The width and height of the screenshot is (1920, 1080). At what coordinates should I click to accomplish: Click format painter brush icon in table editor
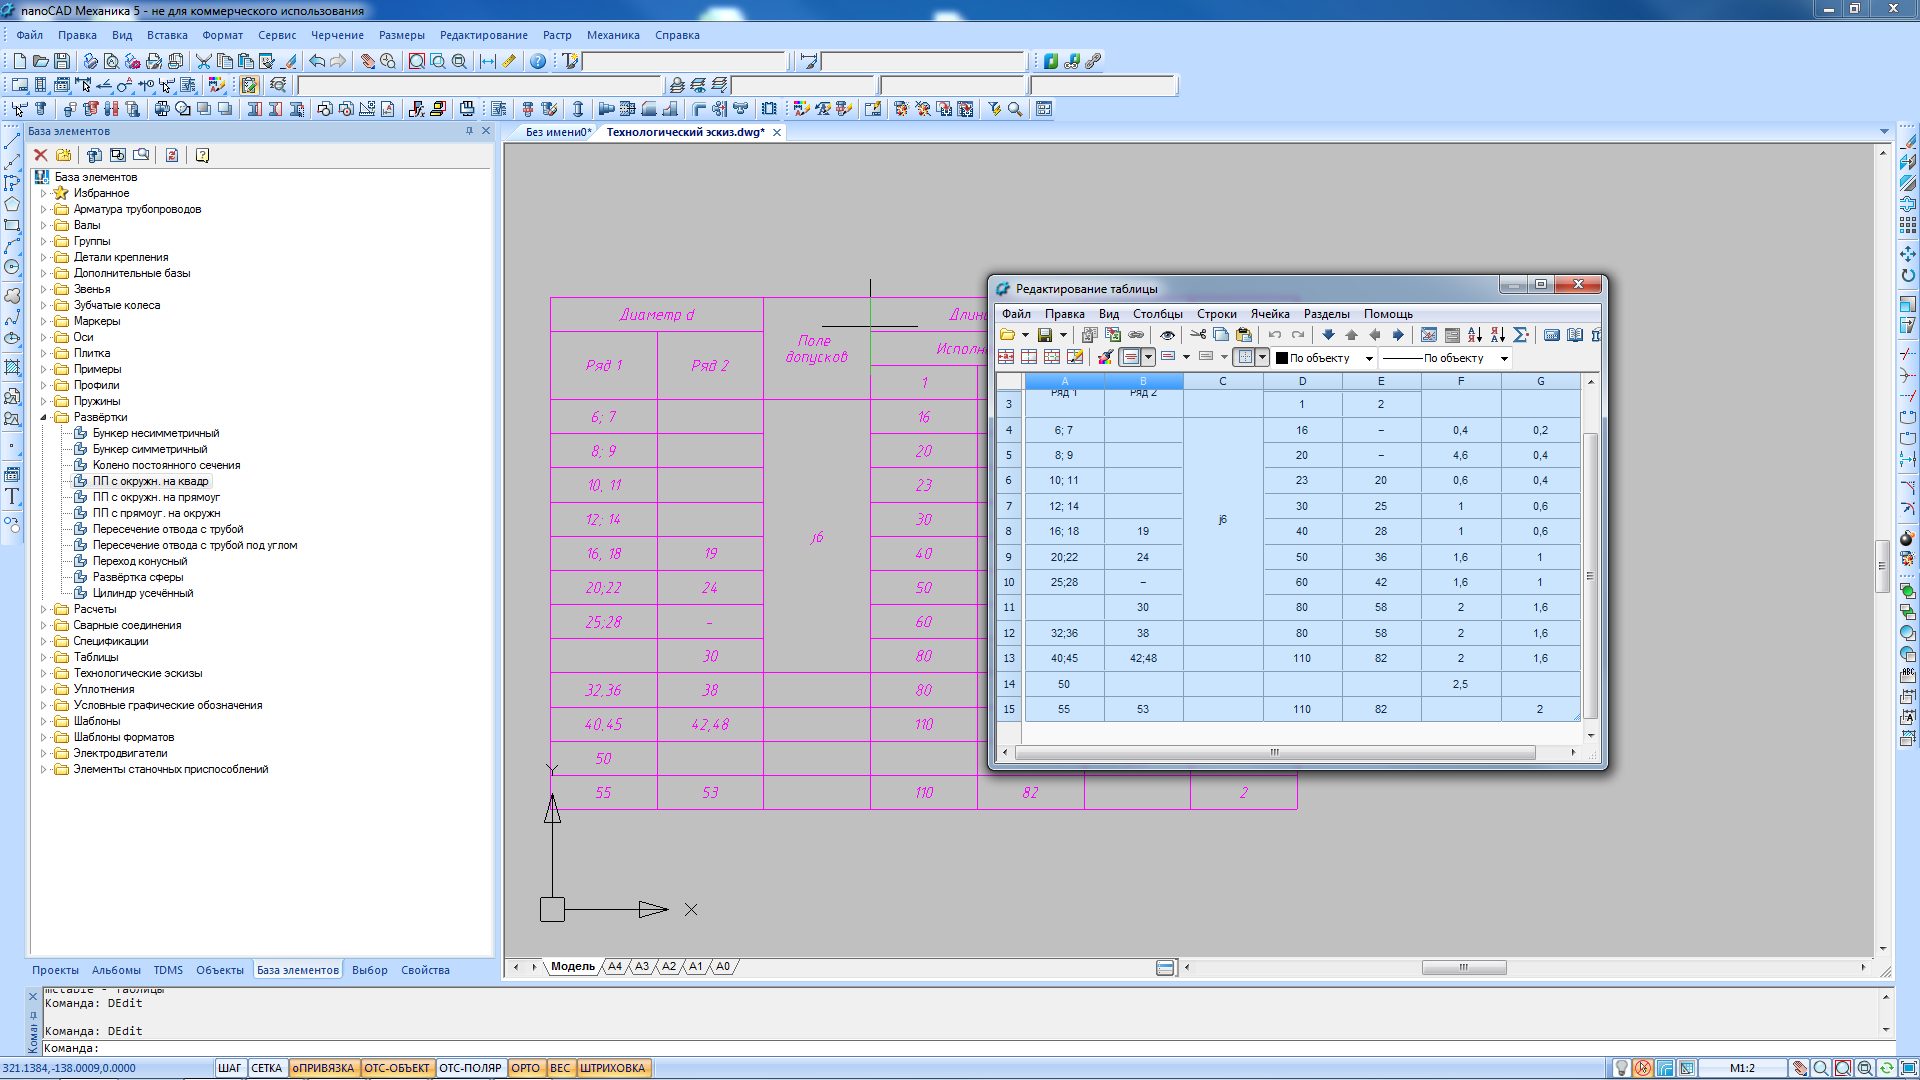click(1105, 357)
